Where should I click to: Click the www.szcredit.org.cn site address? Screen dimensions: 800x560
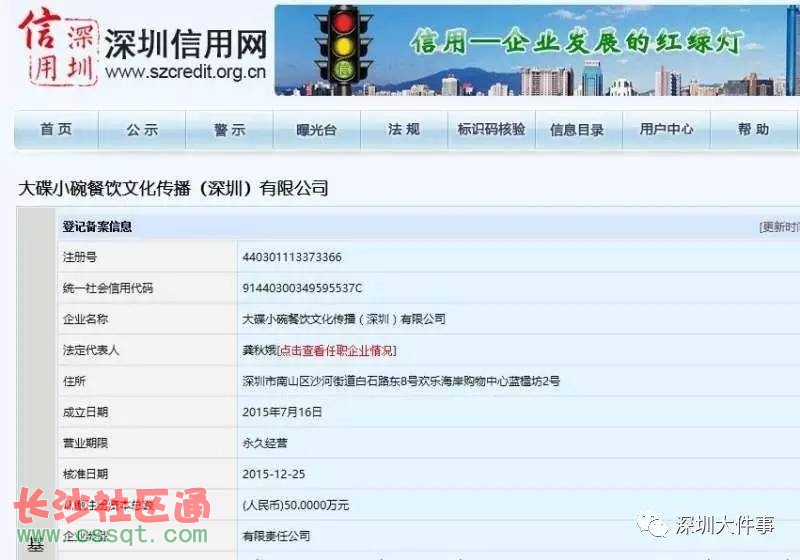(x=185, y=72)
